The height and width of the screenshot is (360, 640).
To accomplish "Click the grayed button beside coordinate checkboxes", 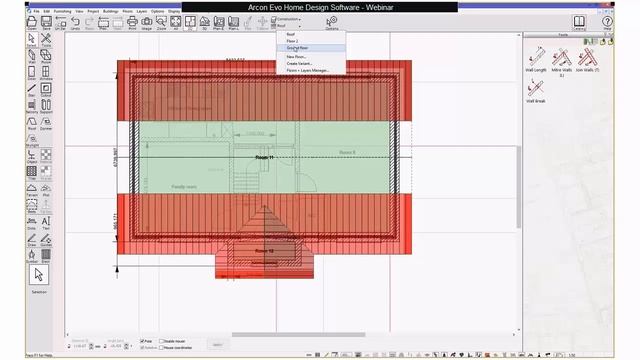I will point(218,345).
